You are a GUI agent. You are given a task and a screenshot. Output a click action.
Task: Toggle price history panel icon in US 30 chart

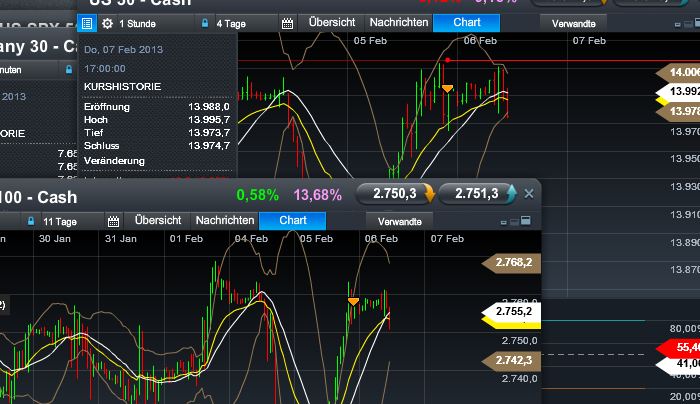tap(87, 23)
